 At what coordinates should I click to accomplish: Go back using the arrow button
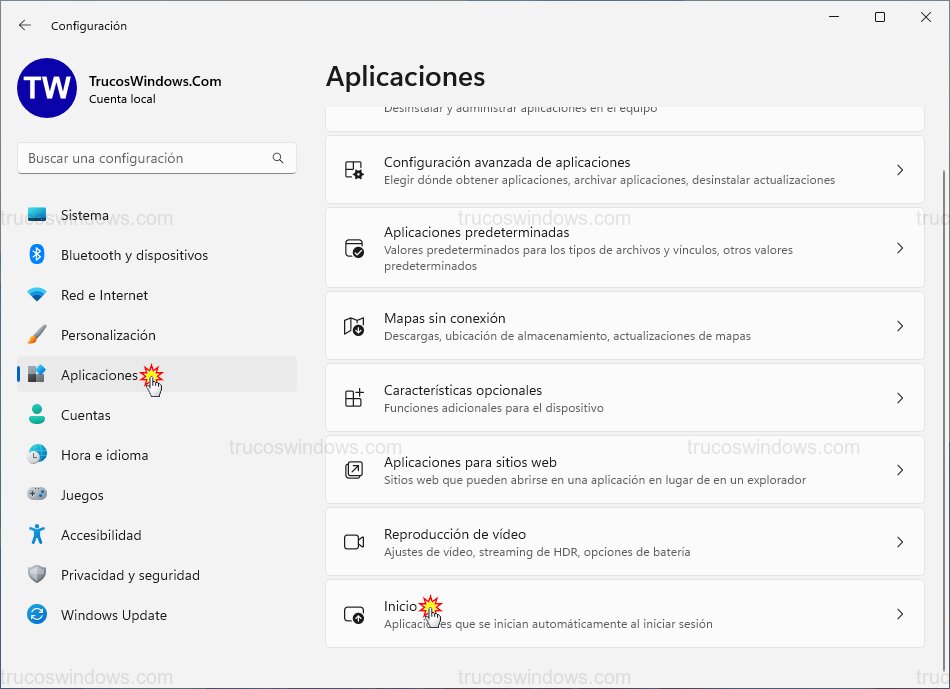pos(25,25)
